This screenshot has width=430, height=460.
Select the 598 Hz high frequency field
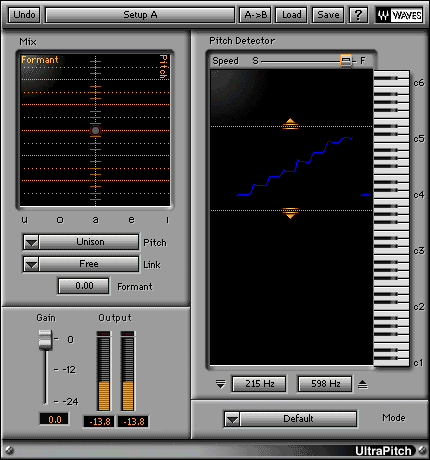(x=325, y=384)
